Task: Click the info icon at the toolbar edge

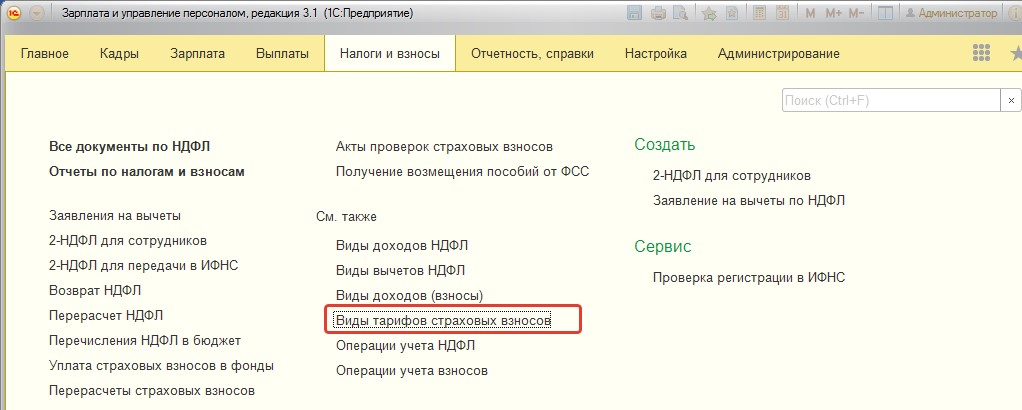Action: (x=1014, y=13)
